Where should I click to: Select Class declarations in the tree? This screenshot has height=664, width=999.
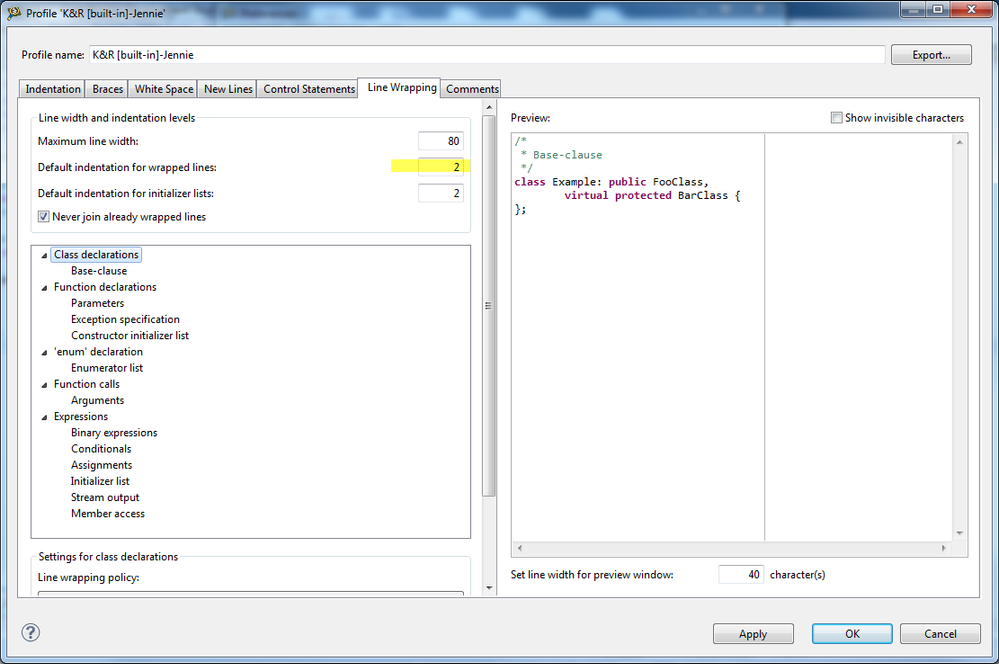click(x=96, y=254)
